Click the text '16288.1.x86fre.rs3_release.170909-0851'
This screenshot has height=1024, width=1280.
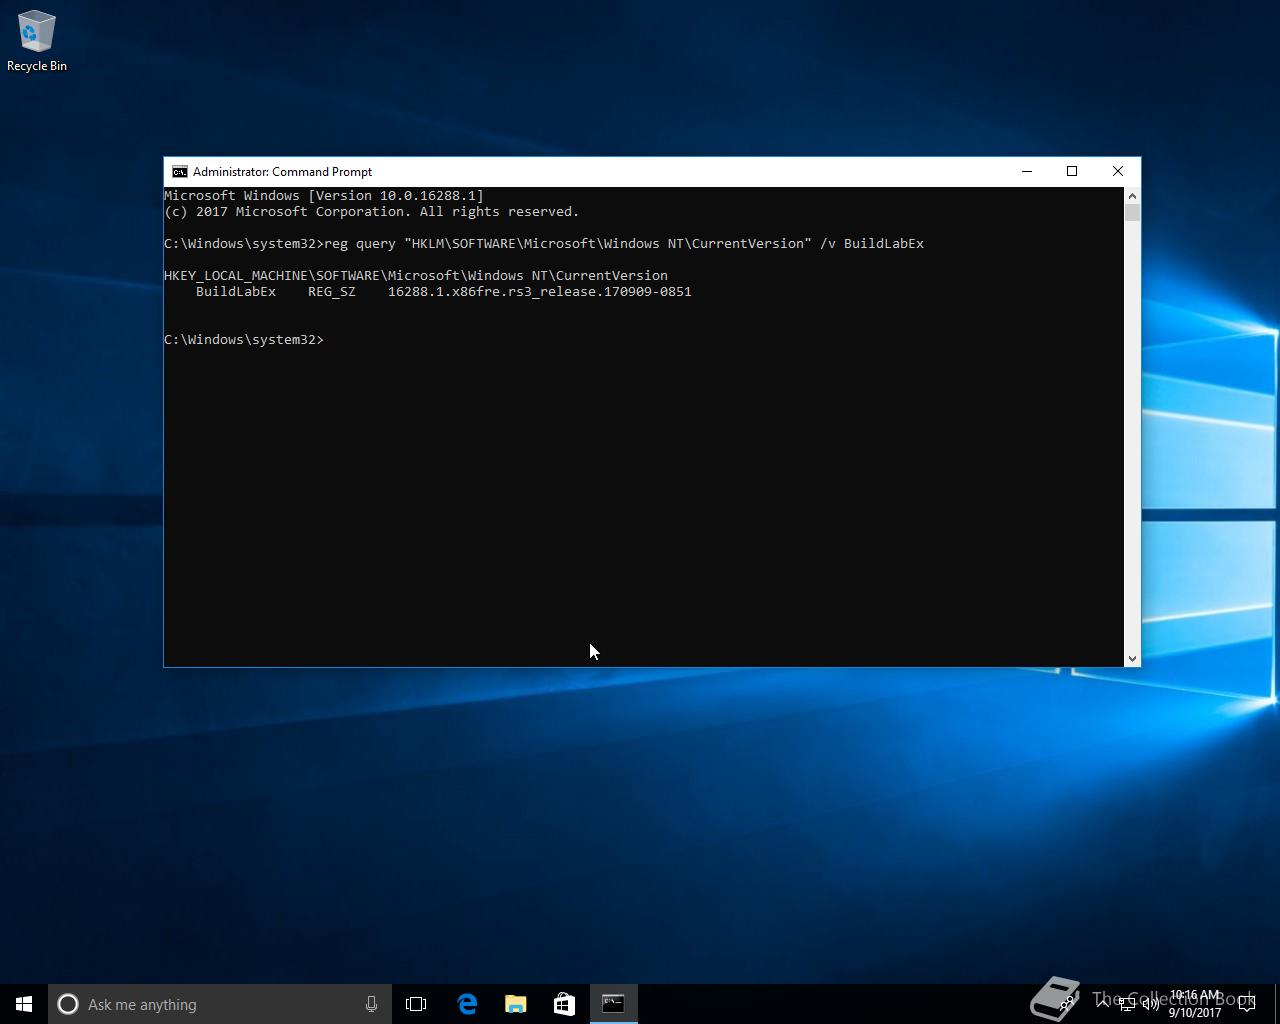[x=540, y=292]
